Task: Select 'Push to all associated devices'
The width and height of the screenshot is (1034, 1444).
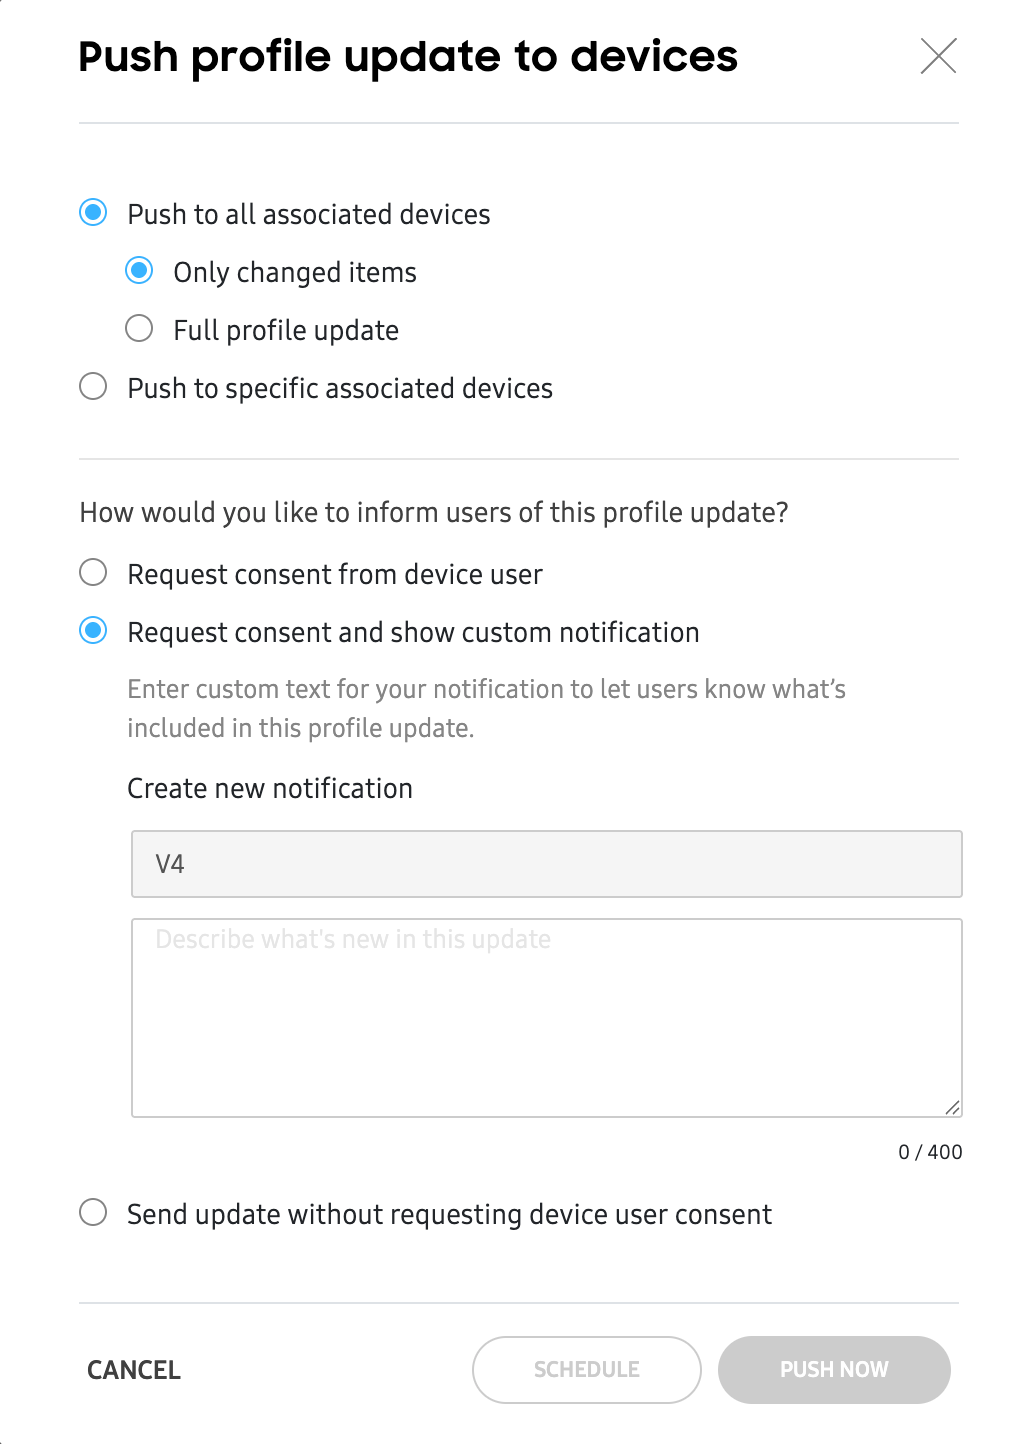Action: coord(93,213)
